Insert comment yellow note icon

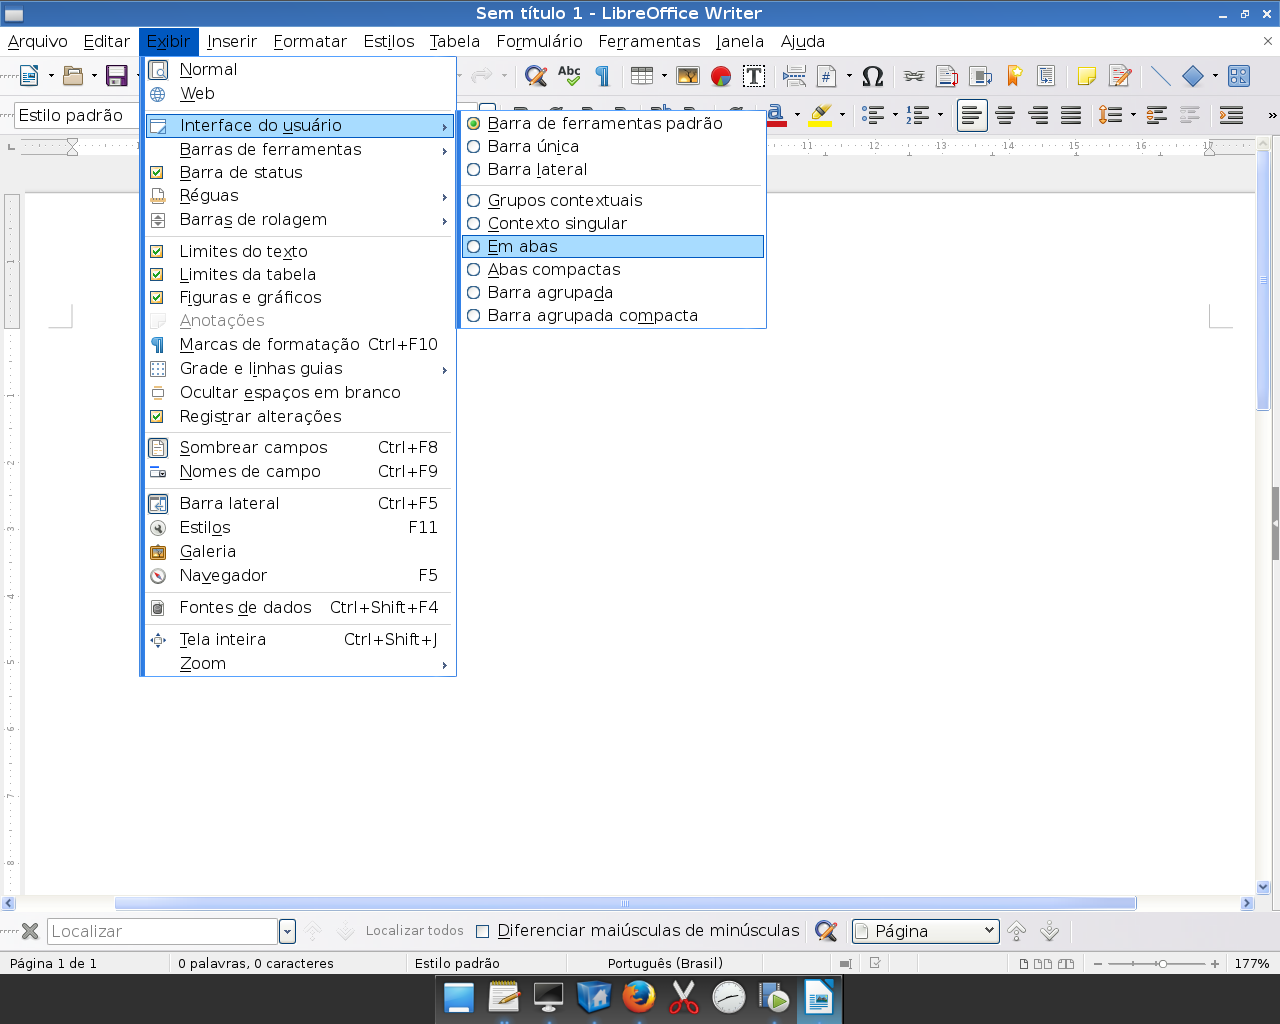point(1087,76)
